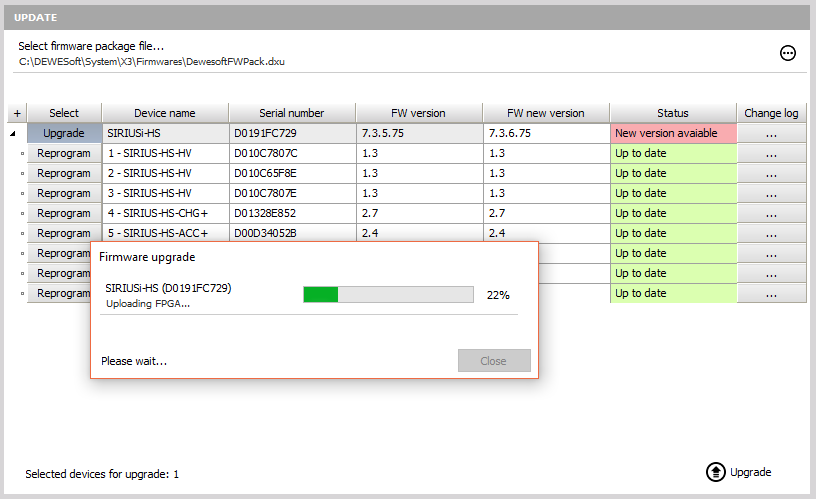Click the Change log column header
The image size is (816, 499).
(771, 113)
